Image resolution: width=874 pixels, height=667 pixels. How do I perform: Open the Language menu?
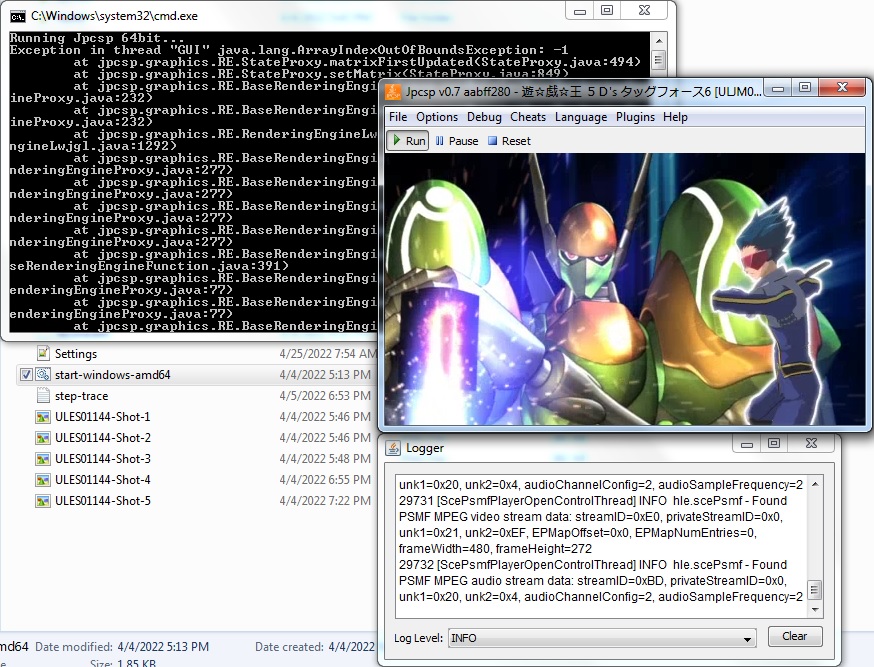point(581,117)
